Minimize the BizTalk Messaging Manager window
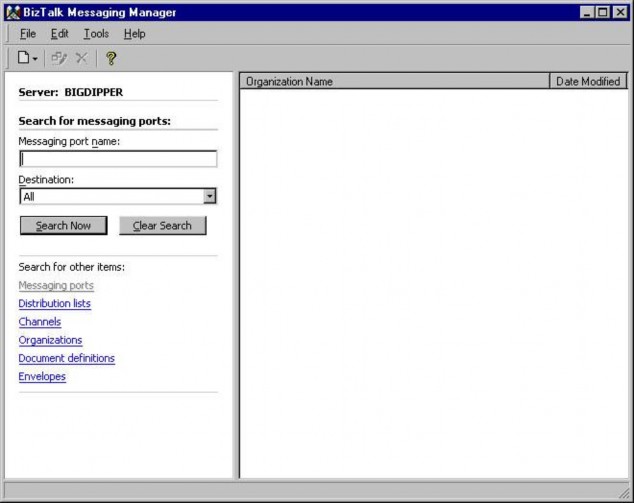 point(587,13)
